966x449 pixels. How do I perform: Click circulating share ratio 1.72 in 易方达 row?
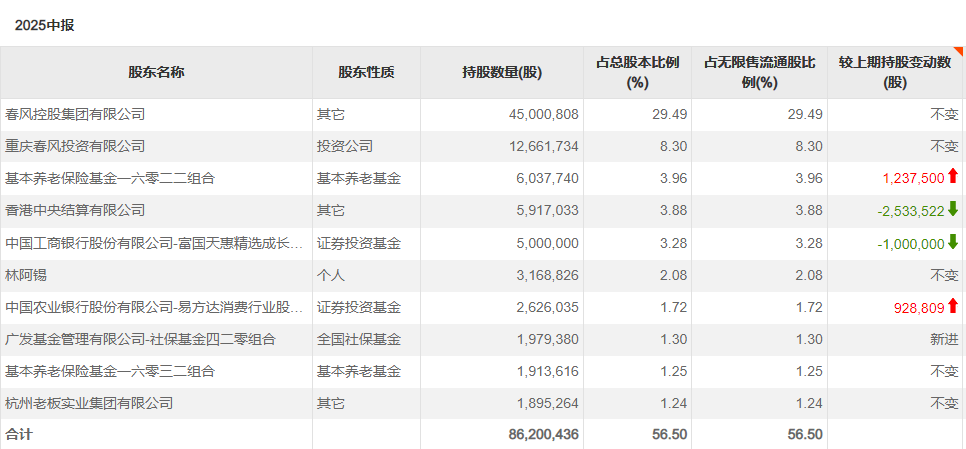coord(809,307)
